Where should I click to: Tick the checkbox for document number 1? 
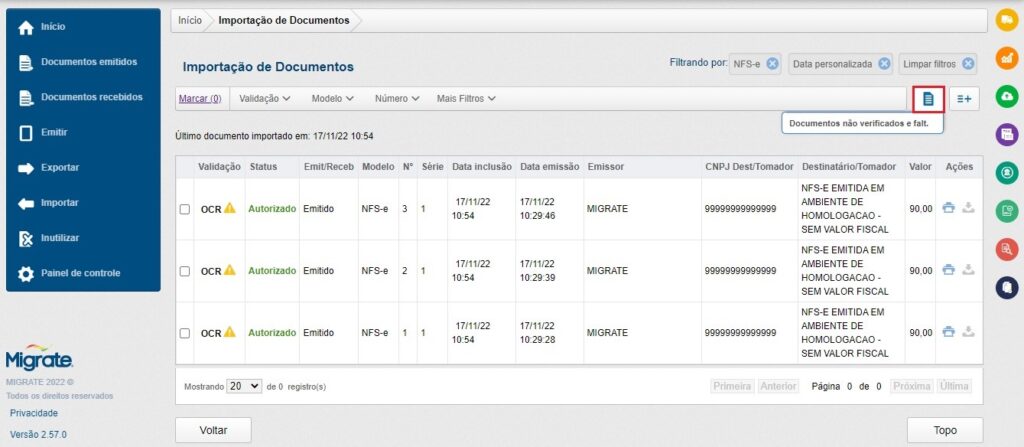click(184, 332)
